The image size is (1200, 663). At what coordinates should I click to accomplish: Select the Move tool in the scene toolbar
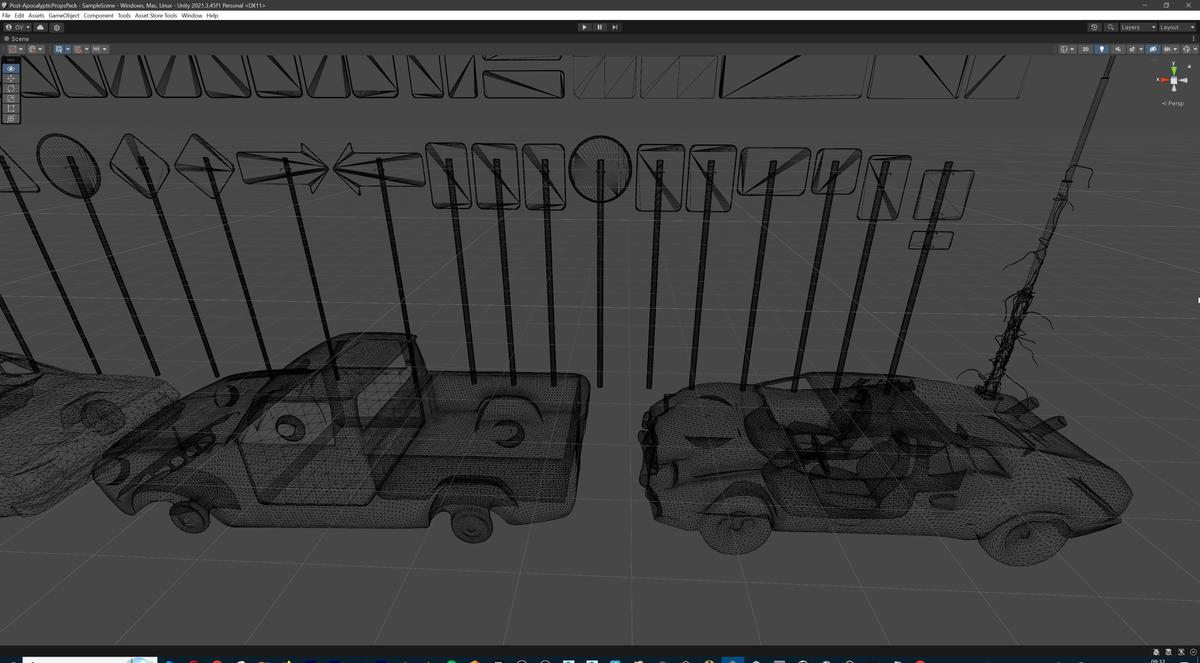(10, 78)
